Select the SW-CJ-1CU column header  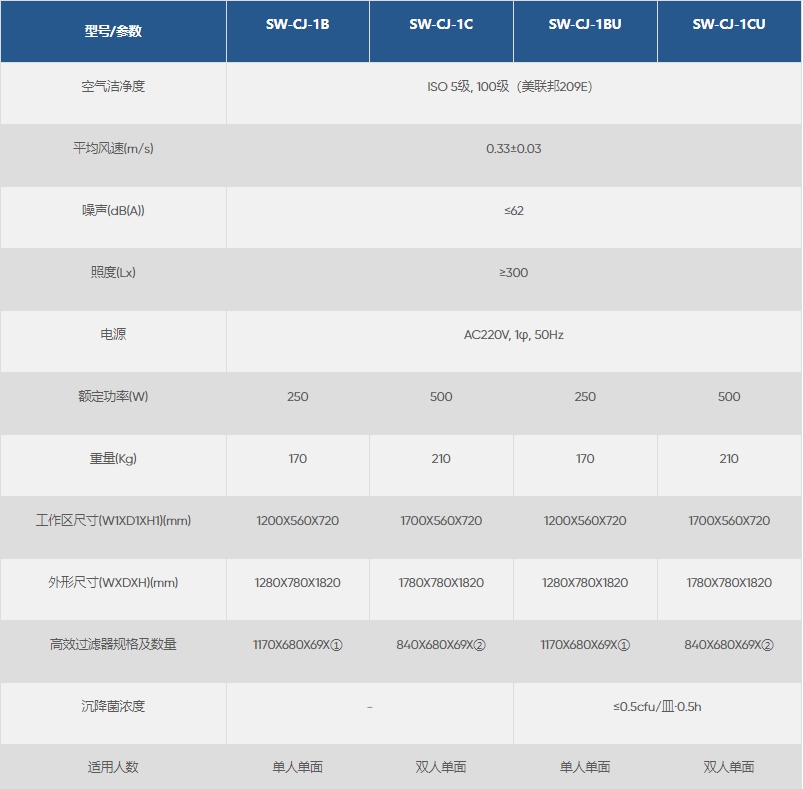point(729,24)
